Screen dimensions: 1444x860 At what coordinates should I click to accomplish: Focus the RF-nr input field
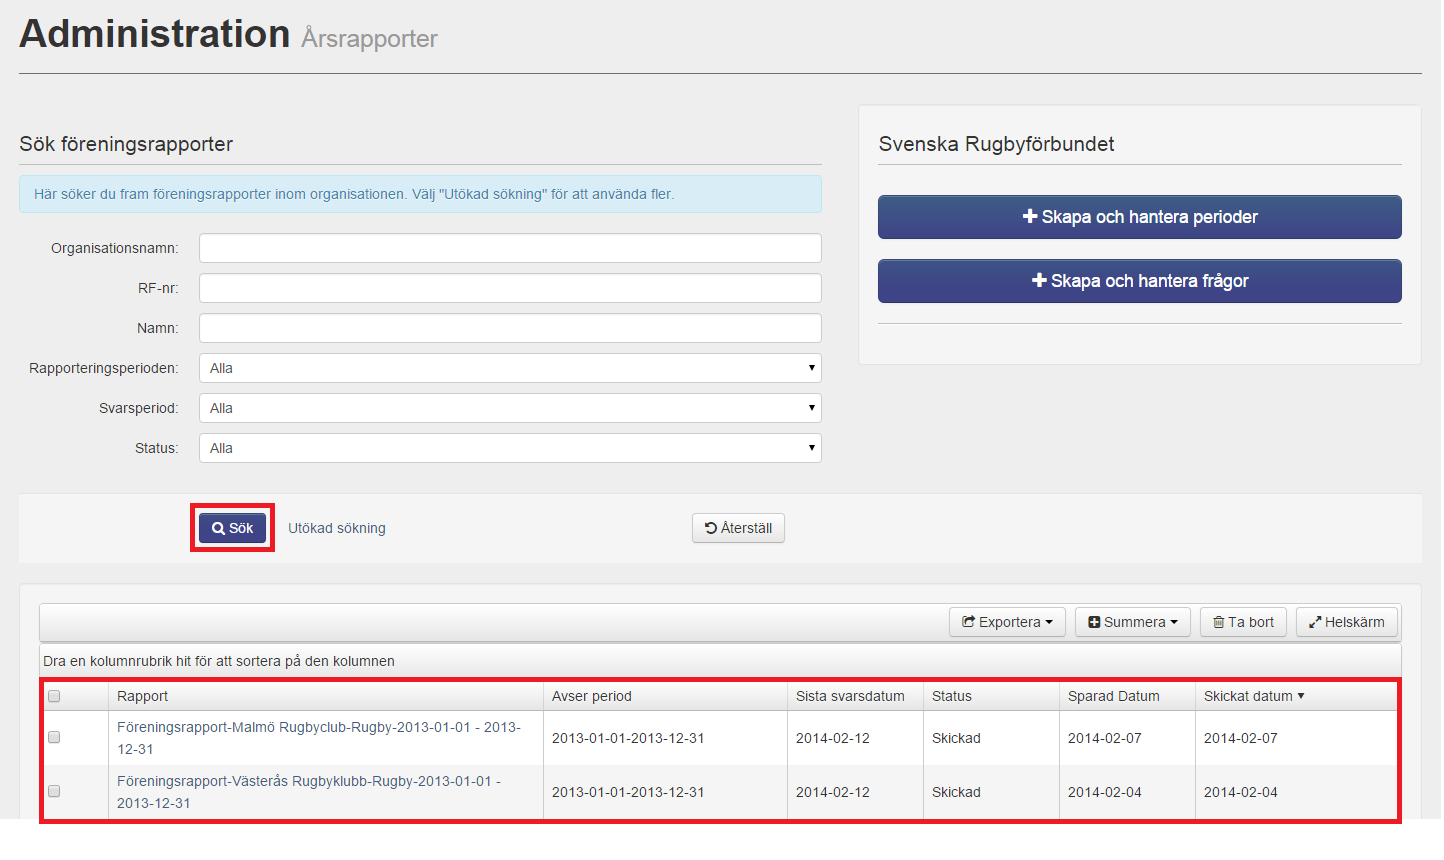510,288
